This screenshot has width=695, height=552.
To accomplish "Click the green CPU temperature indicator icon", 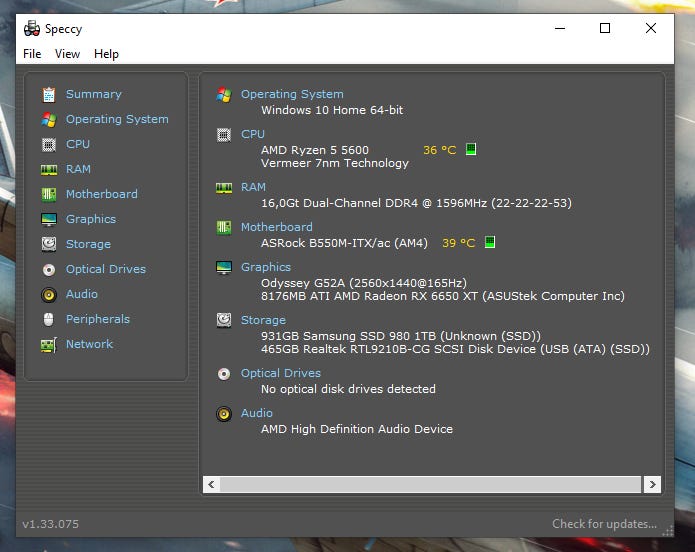I will (471, 149).
